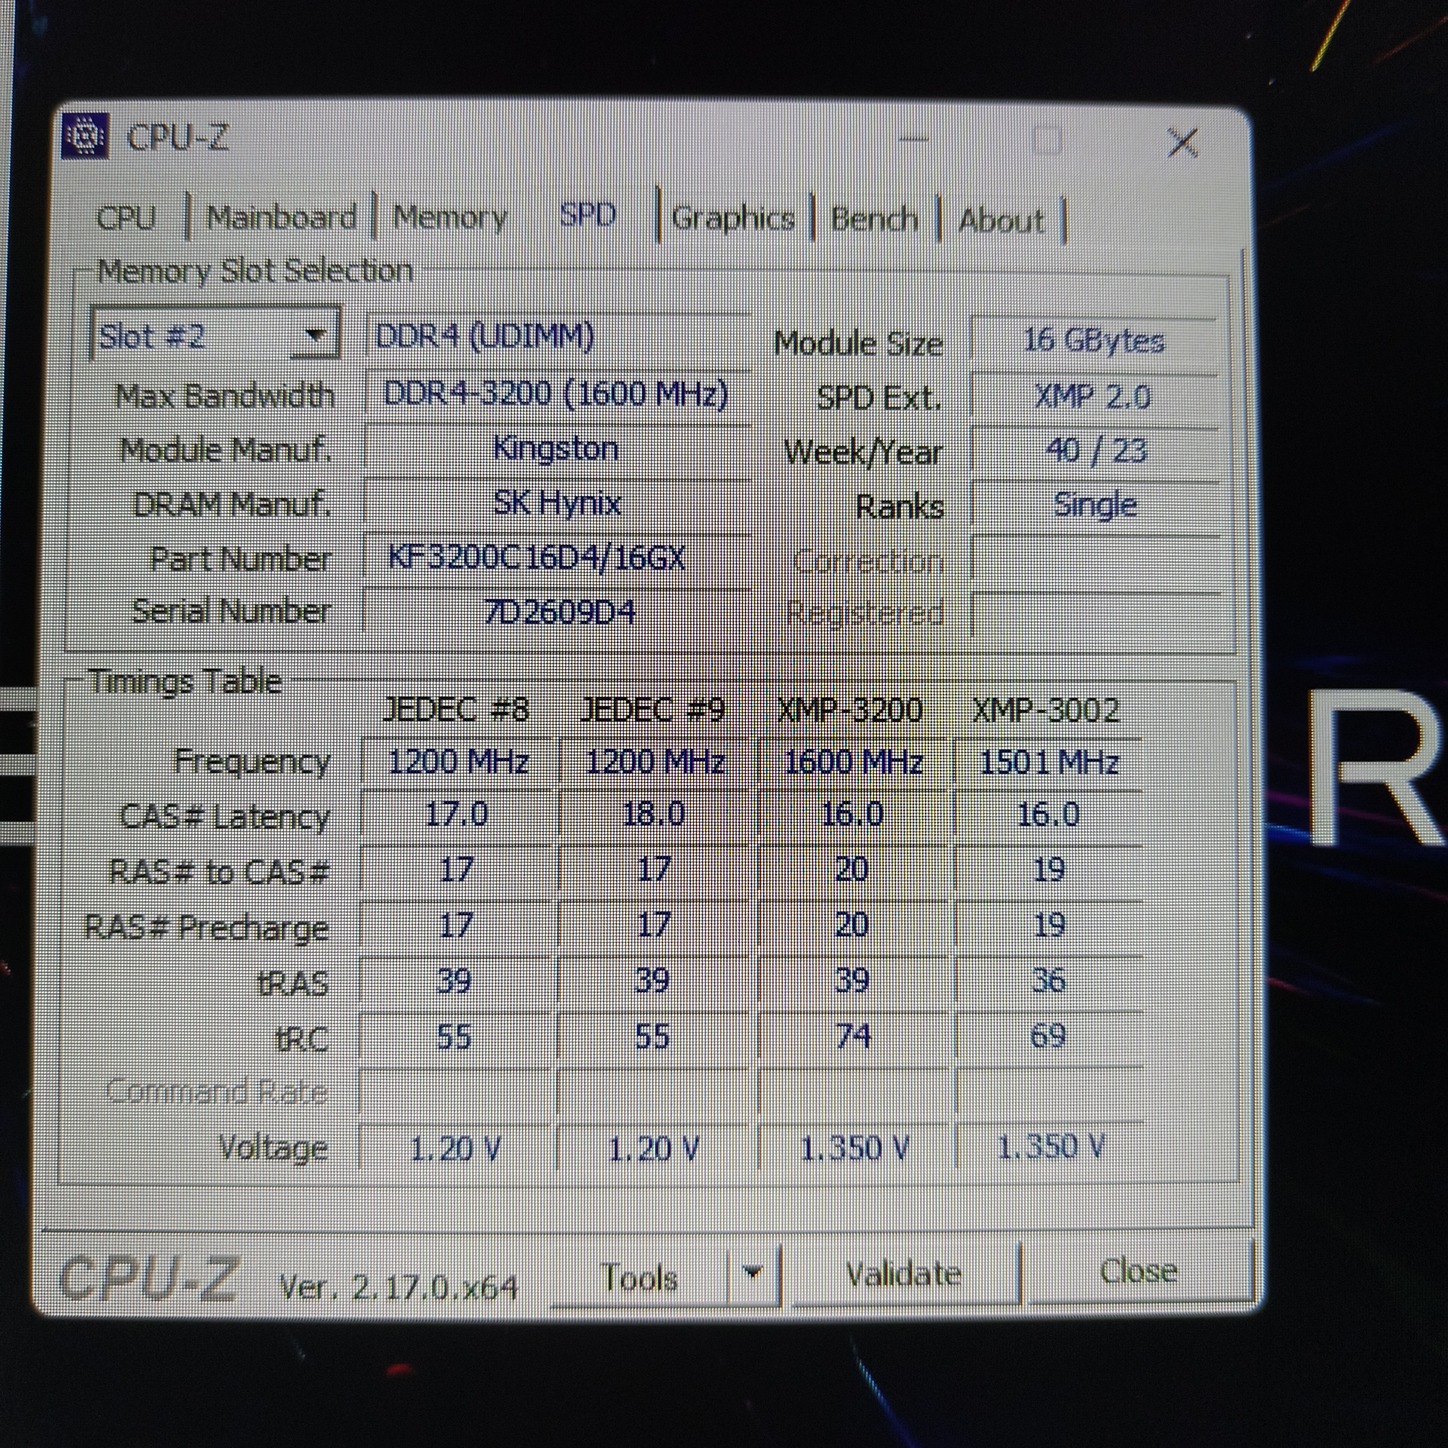Viewport: 1448px width, 1448px height.
Task: Select the 1501 MHz frequency cell
Action: click(x=1048, y=763)
